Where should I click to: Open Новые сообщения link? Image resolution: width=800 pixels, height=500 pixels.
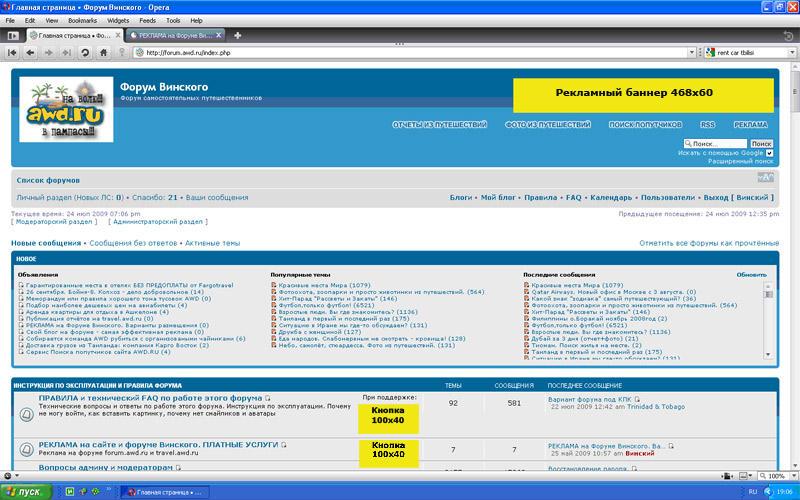pos(46,243)
